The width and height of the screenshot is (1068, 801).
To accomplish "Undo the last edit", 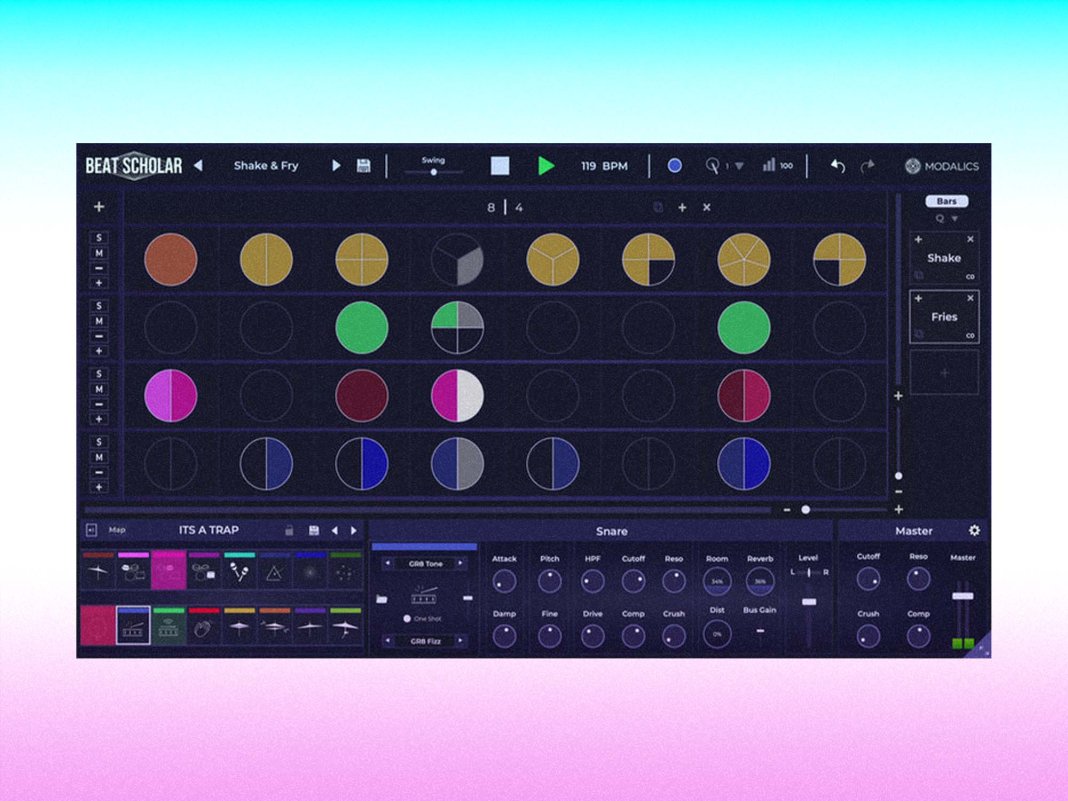I will pyautogui.click(x=837, y=166).
